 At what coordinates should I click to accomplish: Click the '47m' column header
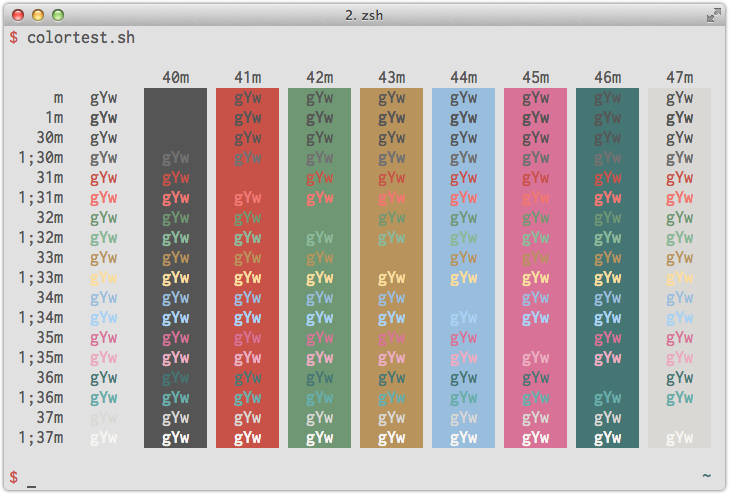tap(680, 77)
